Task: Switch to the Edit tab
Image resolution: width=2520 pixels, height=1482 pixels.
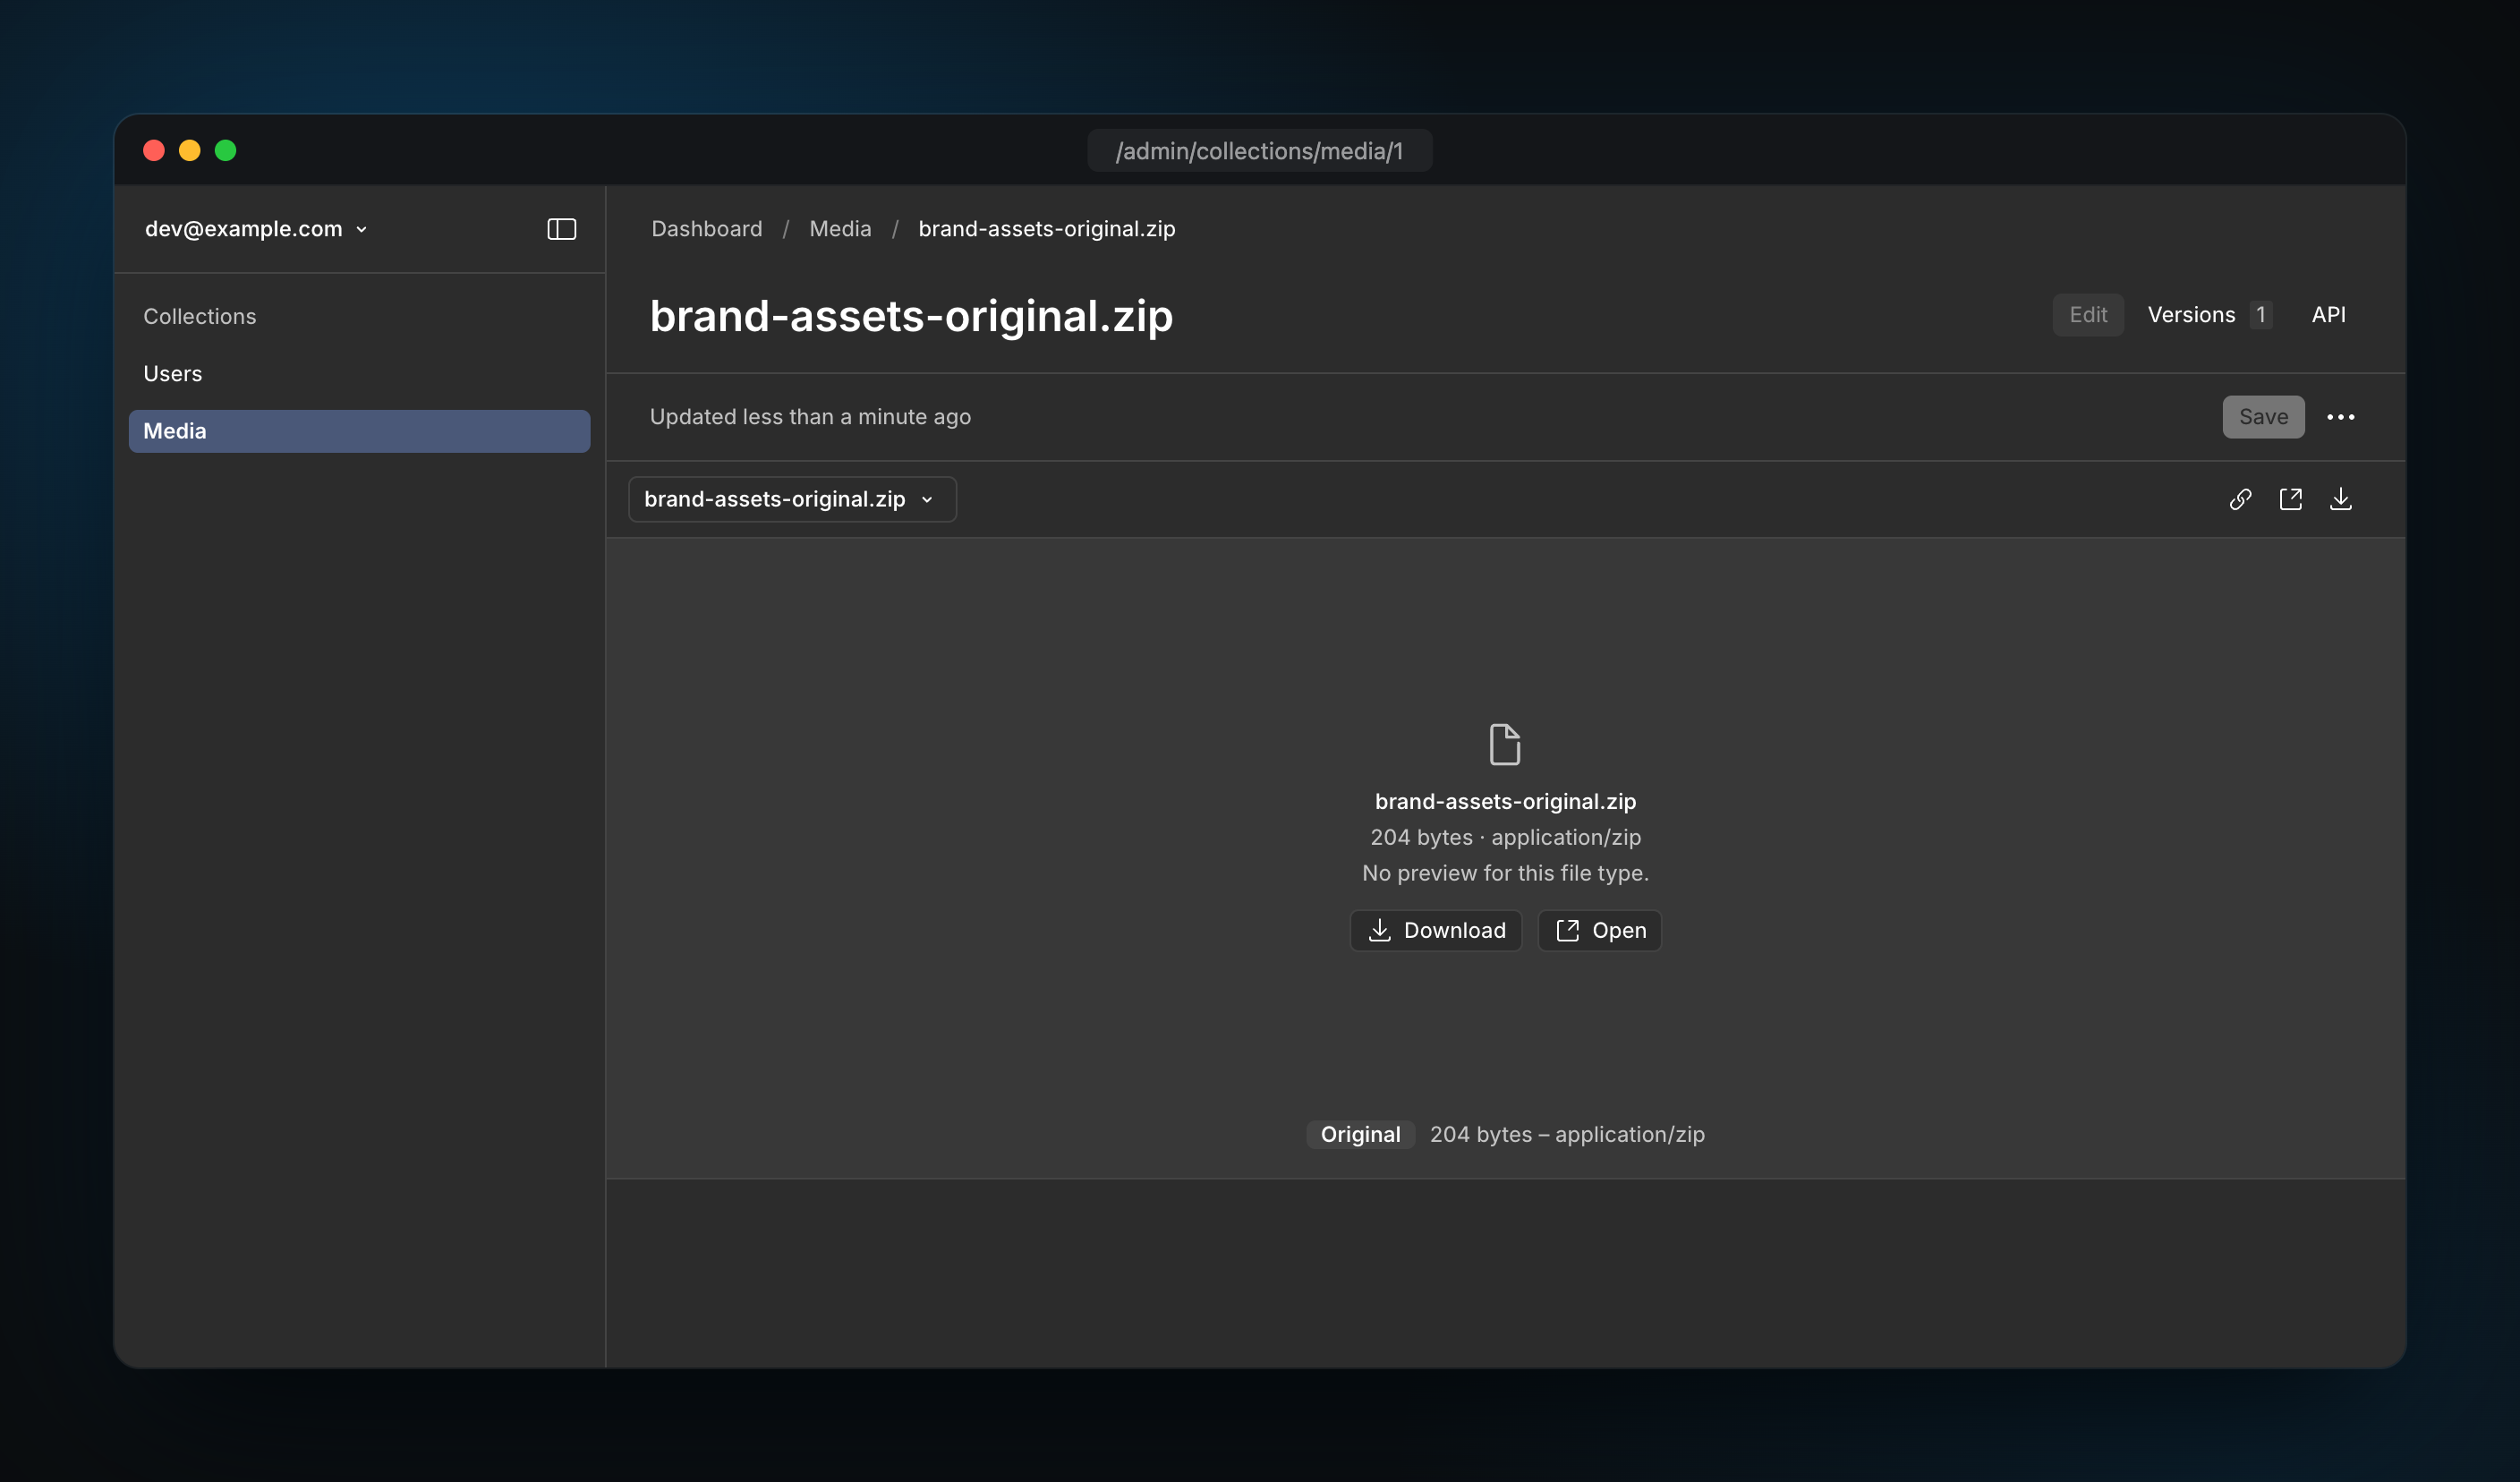Action: 2088,315
